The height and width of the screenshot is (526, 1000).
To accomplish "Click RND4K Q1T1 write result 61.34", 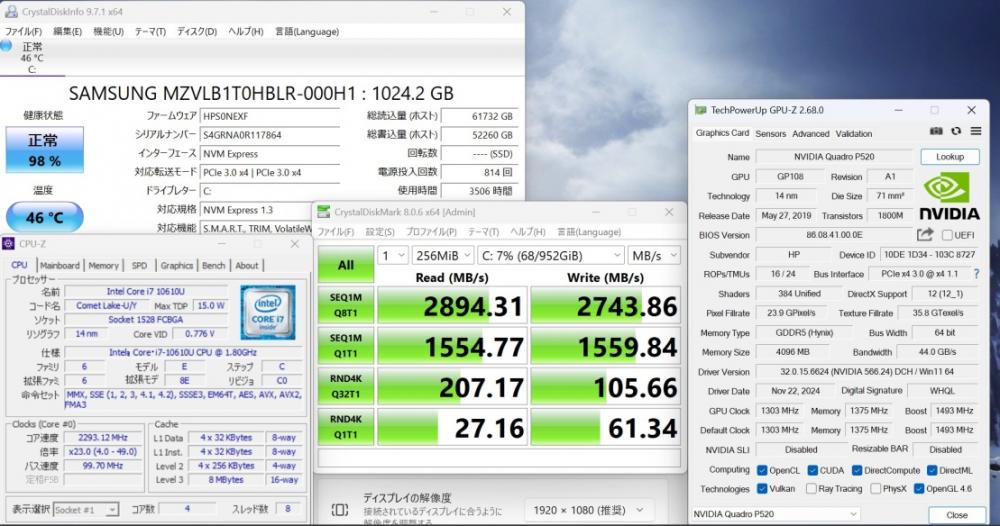I will tap(605, 428).
